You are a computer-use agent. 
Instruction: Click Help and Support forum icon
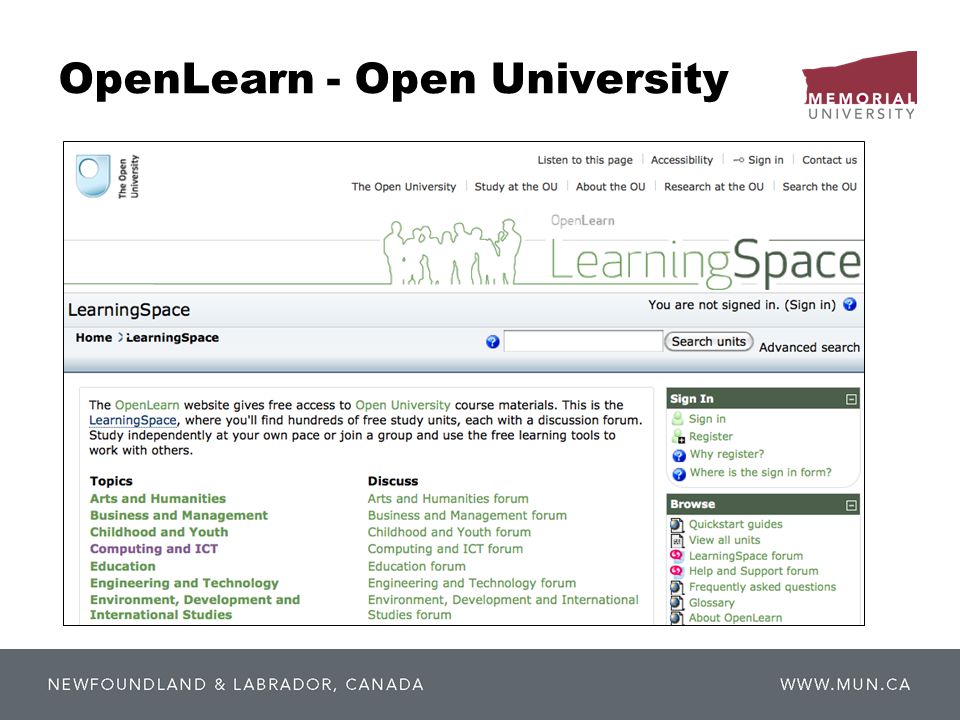(677, 571)
